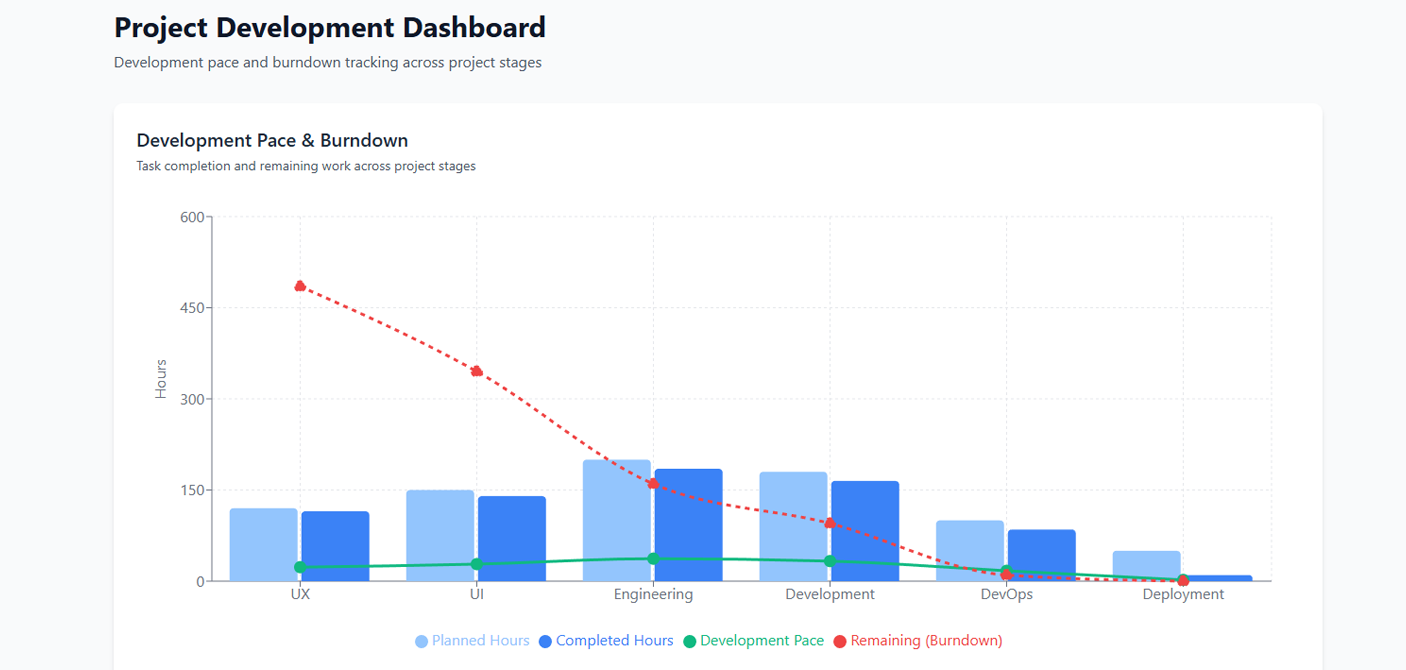Select the Project Development Dashboard heading
The width and height of the screenshot is (1406, 670).
(x=330, y=27)
